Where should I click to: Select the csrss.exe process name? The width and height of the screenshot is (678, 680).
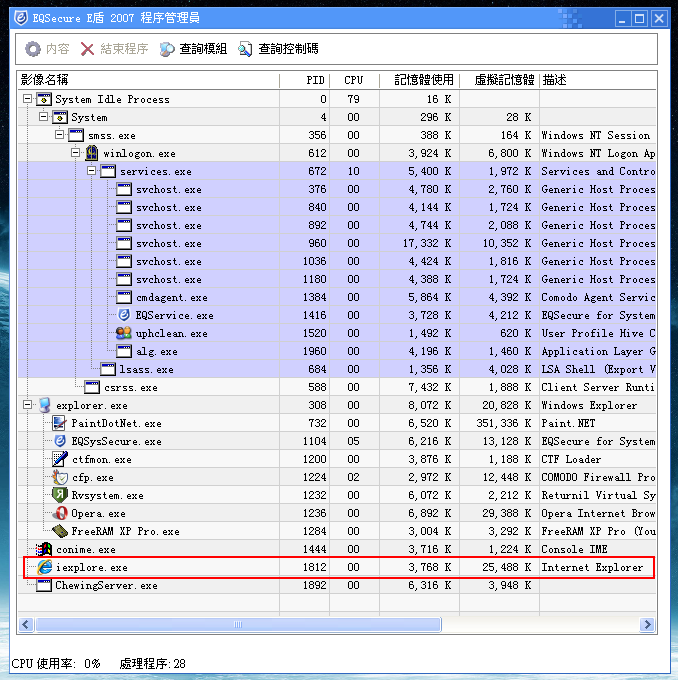tap(131, 387)
